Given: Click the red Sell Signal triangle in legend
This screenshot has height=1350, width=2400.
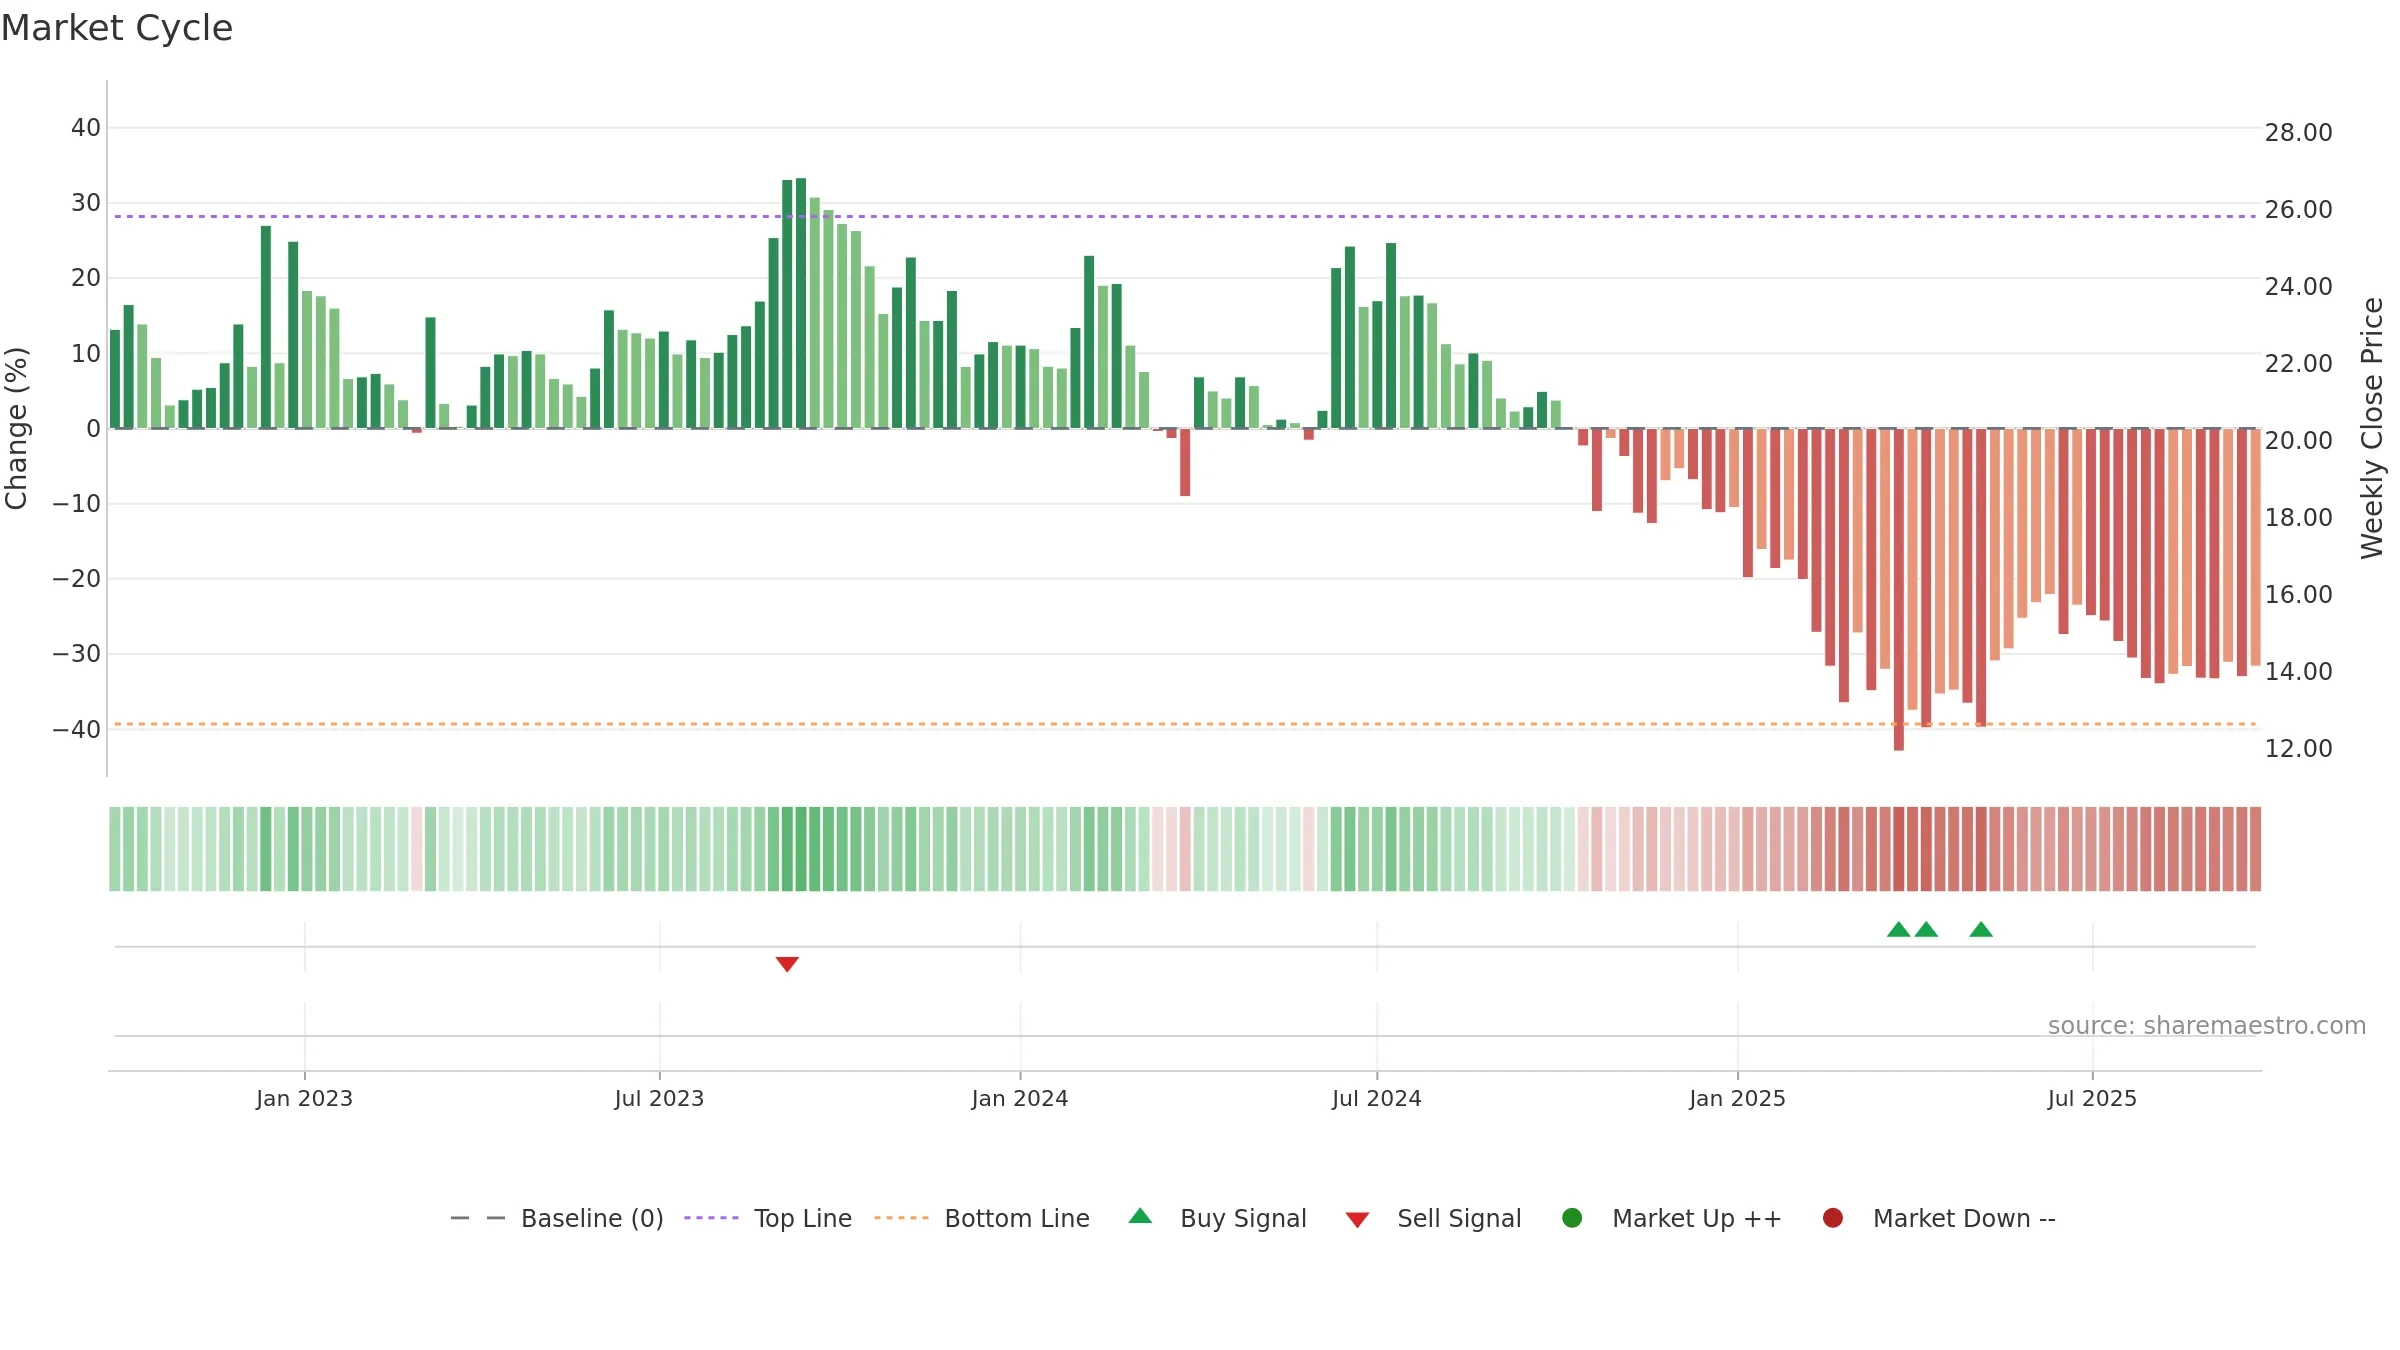Looking at the screenshot, I should (x=1357, y=1220).
